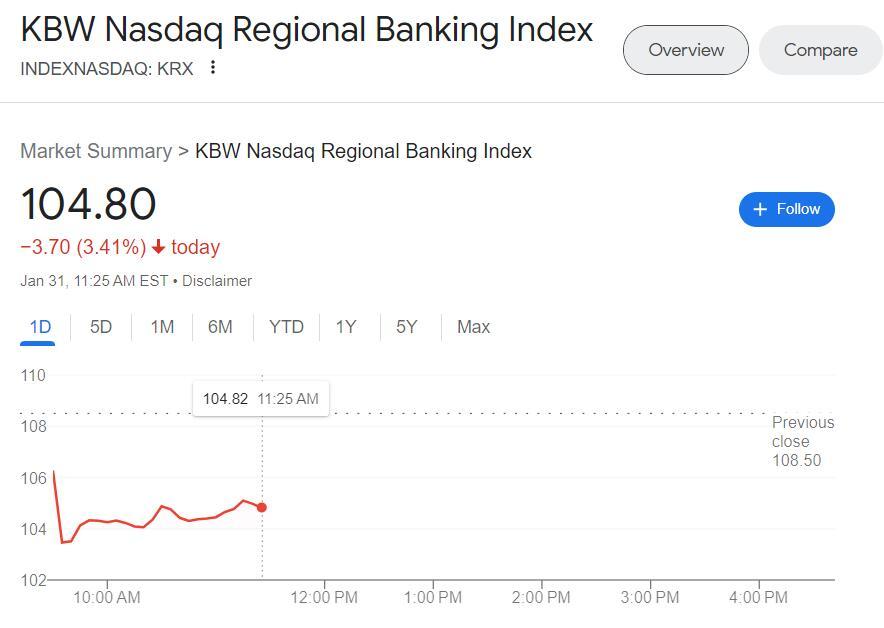
Task: Select the Max time range
Action: pyautogui.click(x=473, y=327)
